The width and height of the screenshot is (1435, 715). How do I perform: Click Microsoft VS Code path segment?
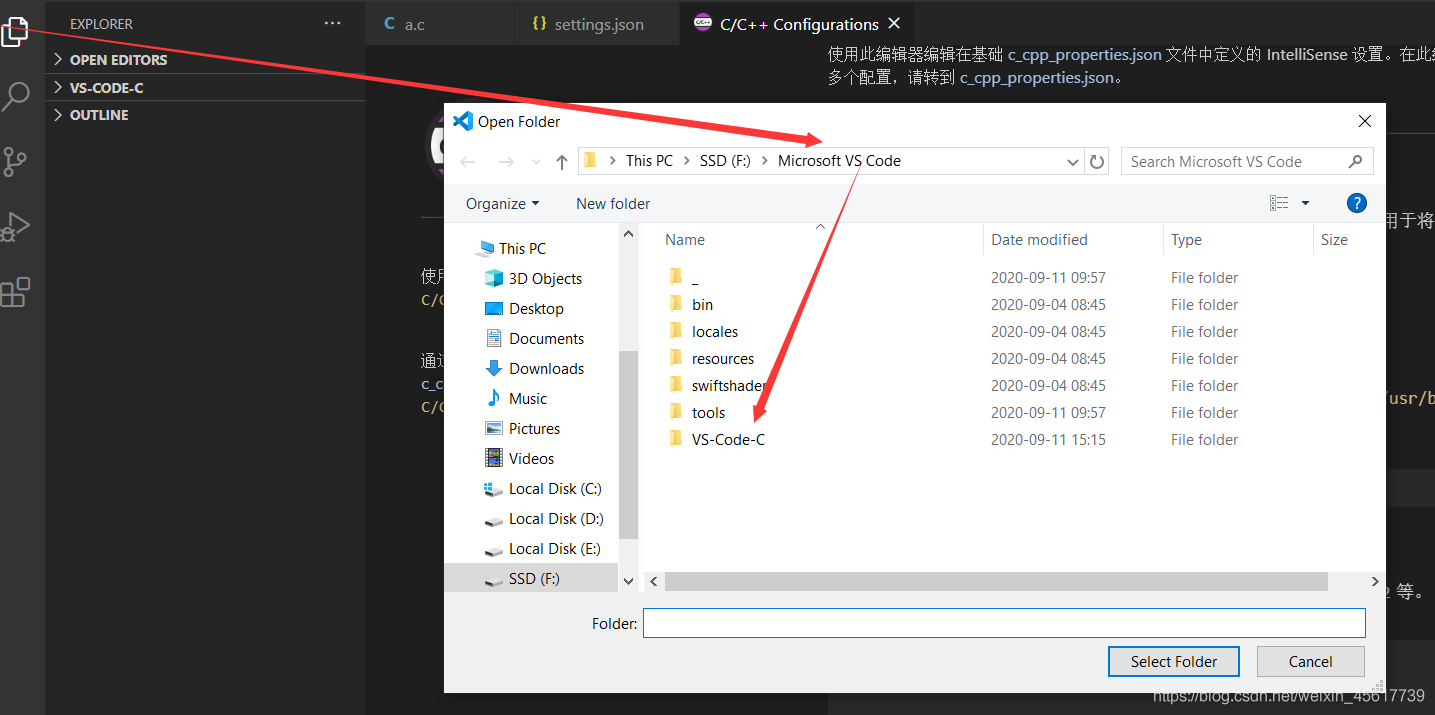839,161
